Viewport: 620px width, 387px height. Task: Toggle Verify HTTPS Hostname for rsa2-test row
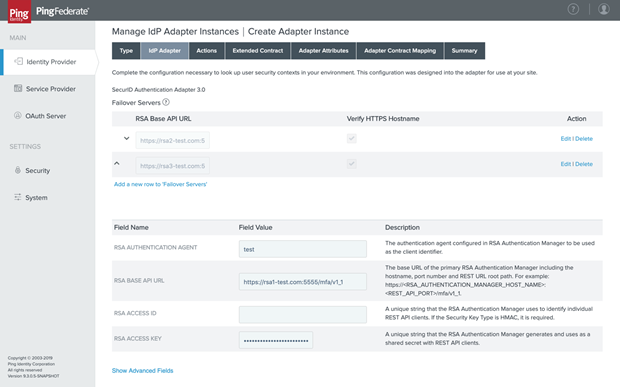(x=352, y=138)
